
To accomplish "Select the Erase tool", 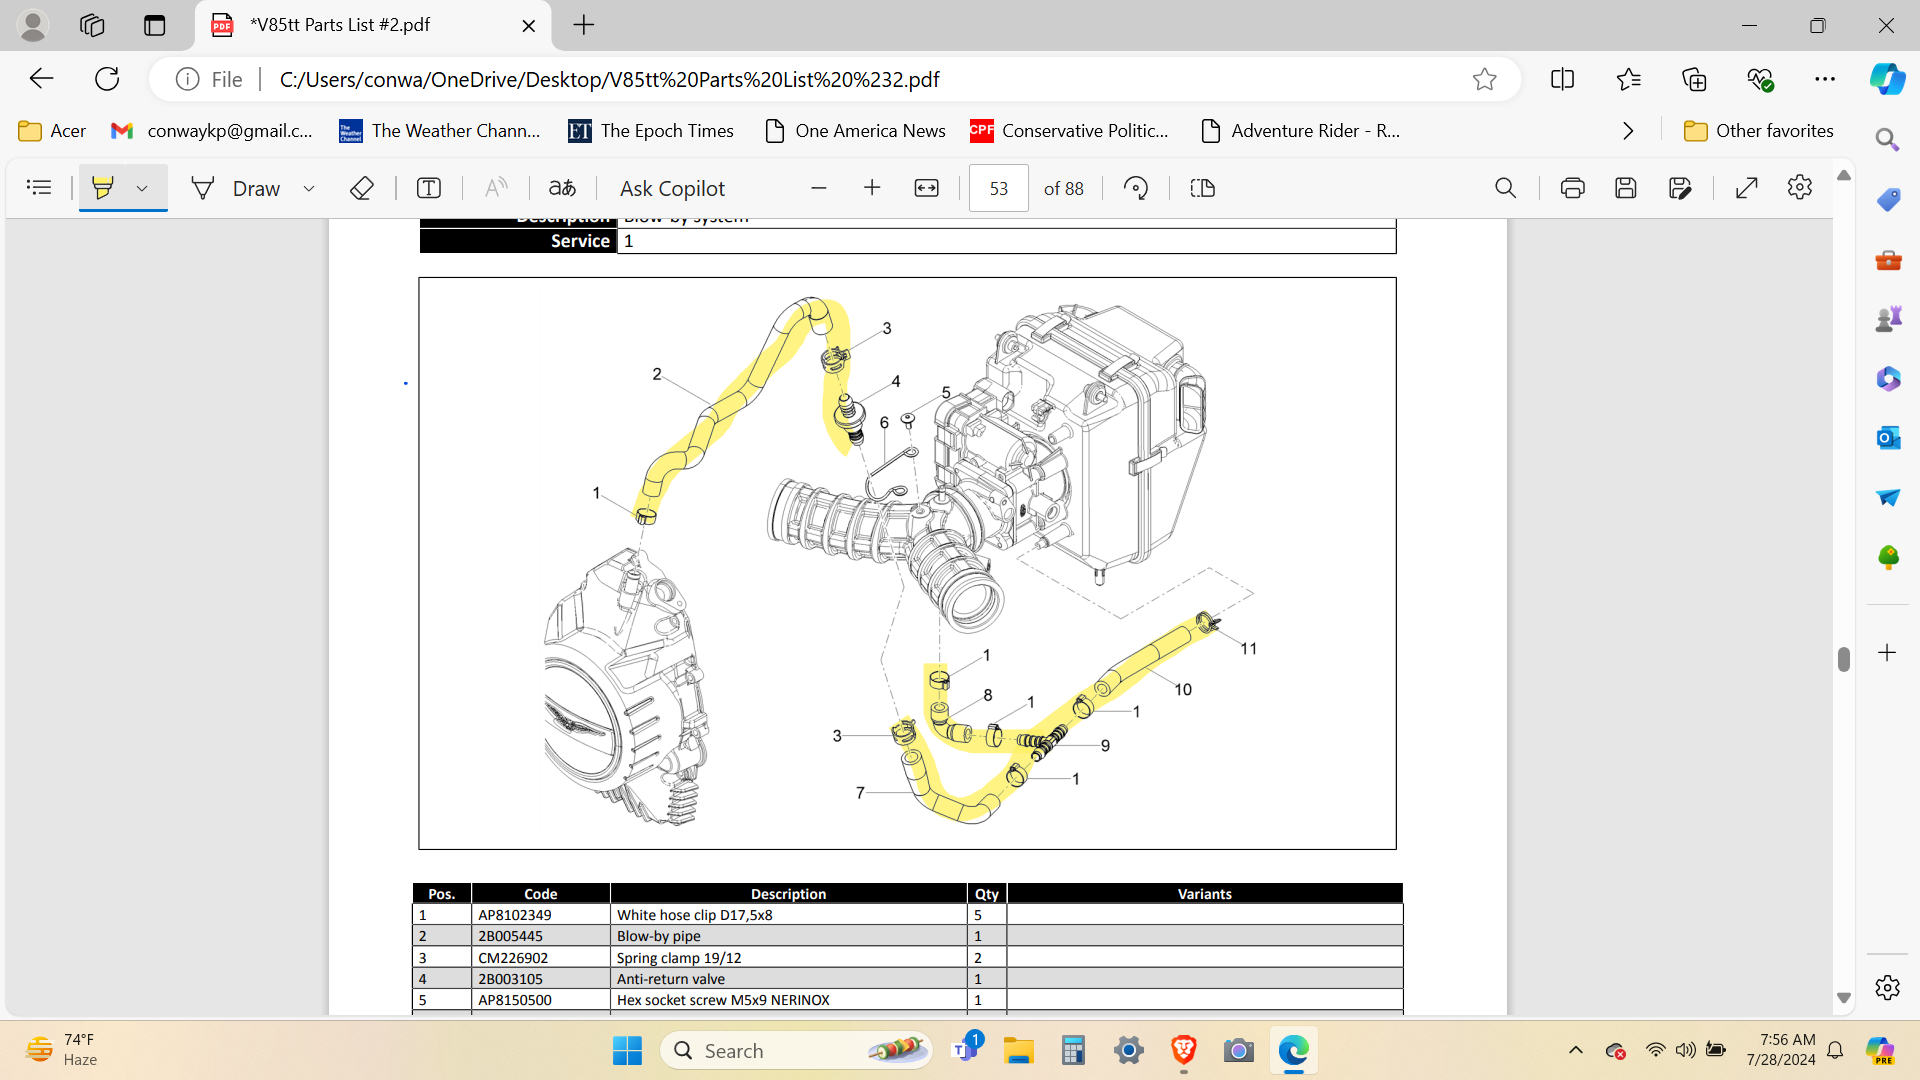I will tap(362, 188).
